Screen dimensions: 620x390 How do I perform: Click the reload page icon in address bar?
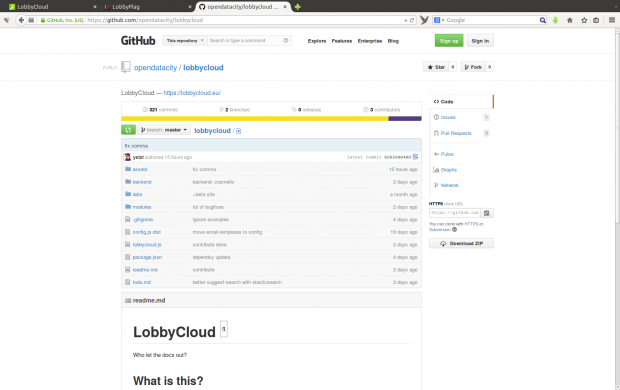[x=412, y=20]
